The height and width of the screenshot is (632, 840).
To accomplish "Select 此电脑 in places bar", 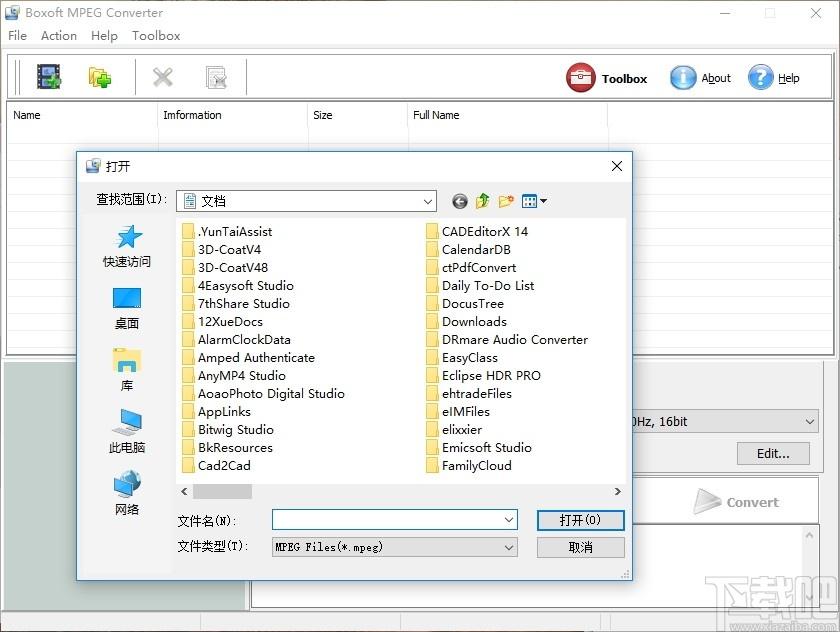I will 127,432.
